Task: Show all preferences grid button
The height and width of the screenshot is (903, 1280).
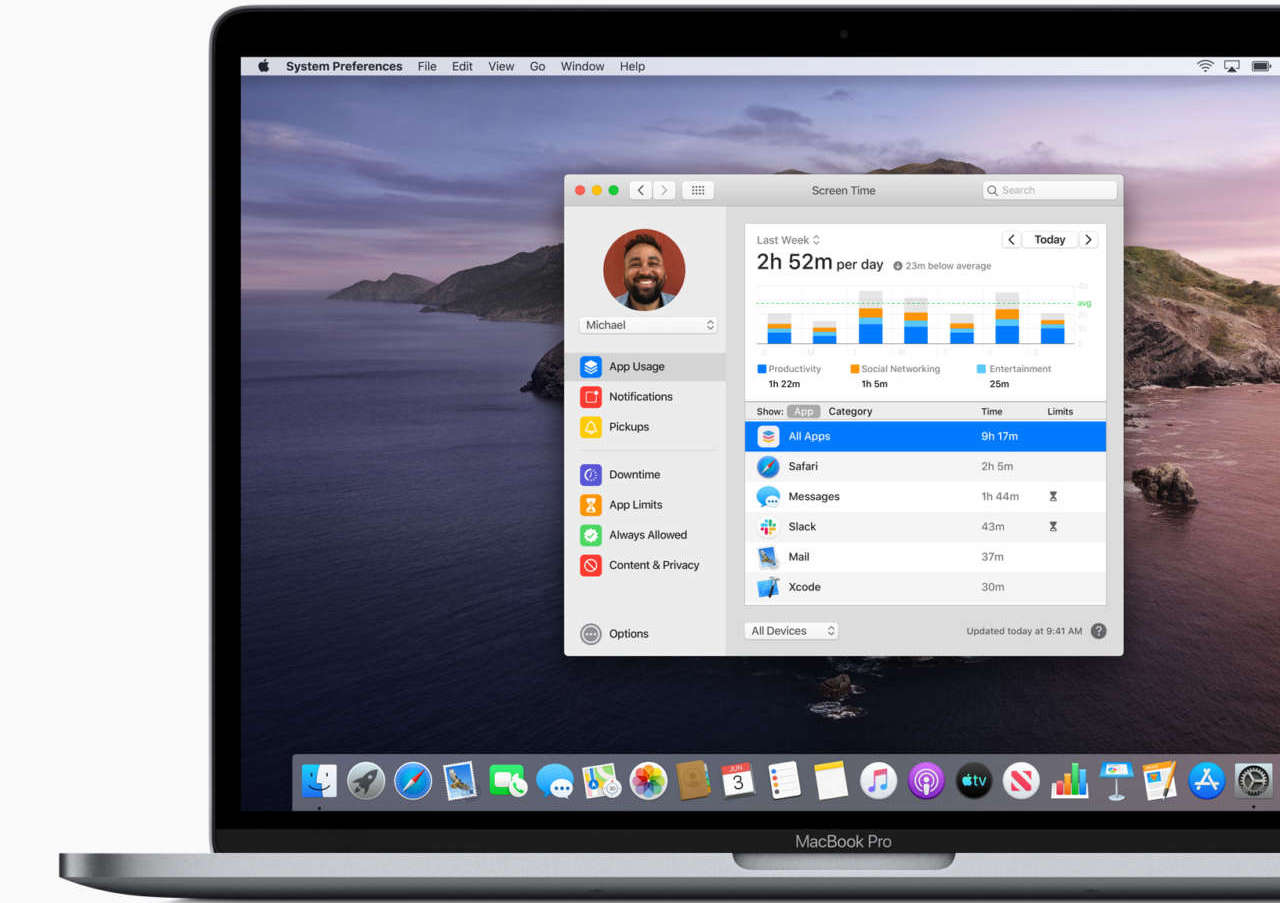Action: [x=698, y=190]
